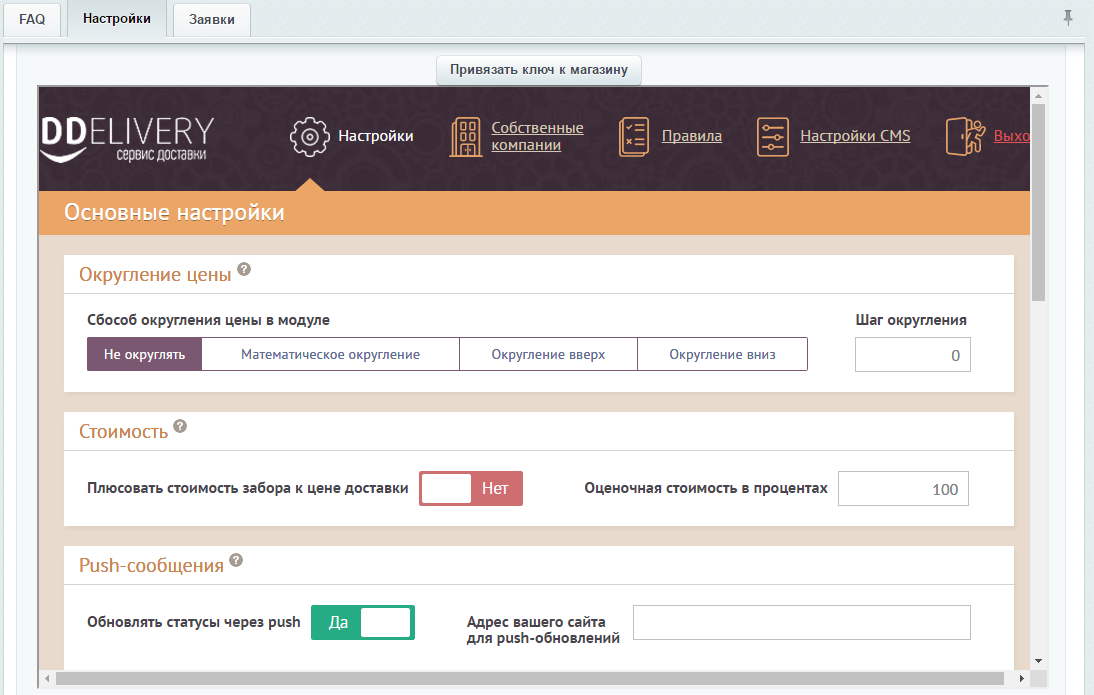Click the building icon for Собственные компании
Screen dimensions: 1094x695
[465, 137]
